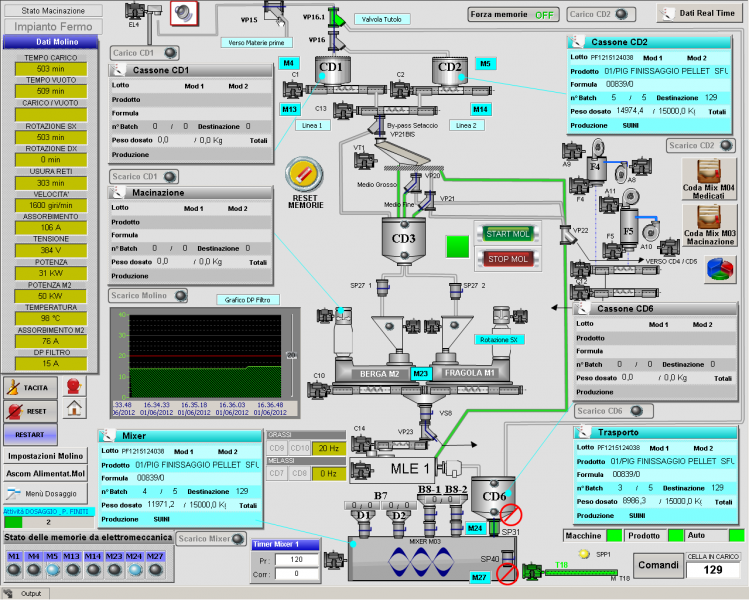Go to home screen icon
Image resolution: width=749 pixels, height=600 pixels.
coord(74,408)
